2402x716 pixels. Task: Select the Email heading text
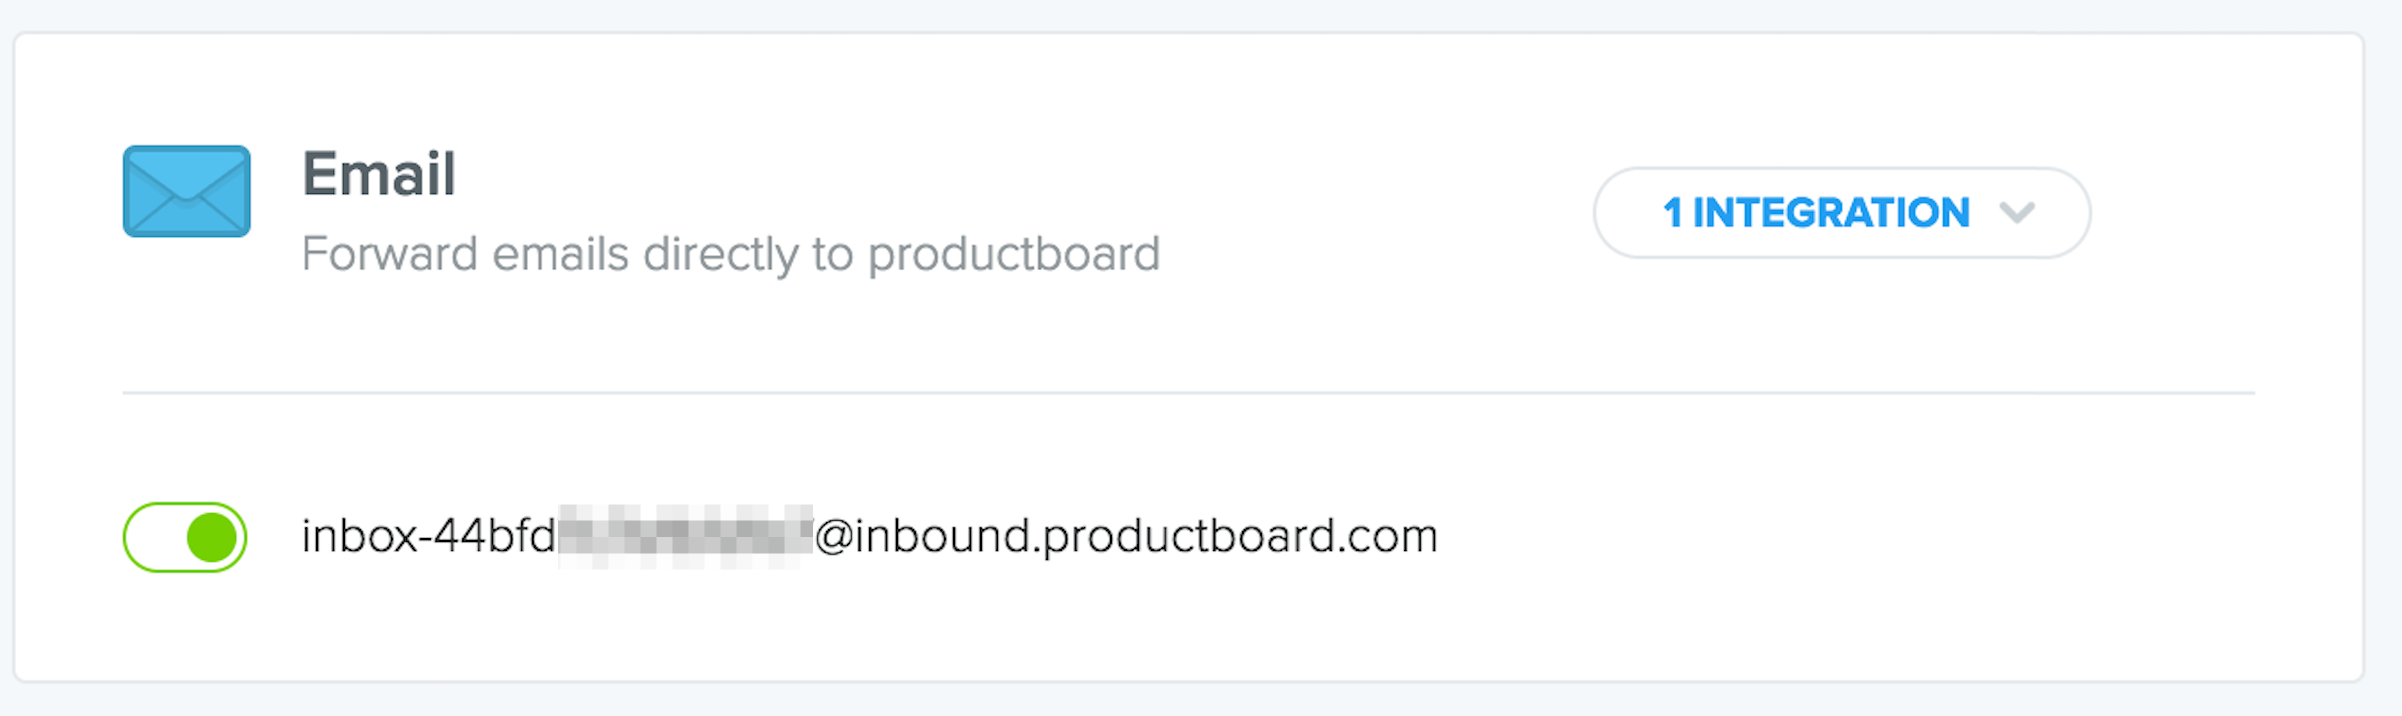pyautogui.click(x=379, y=174)
